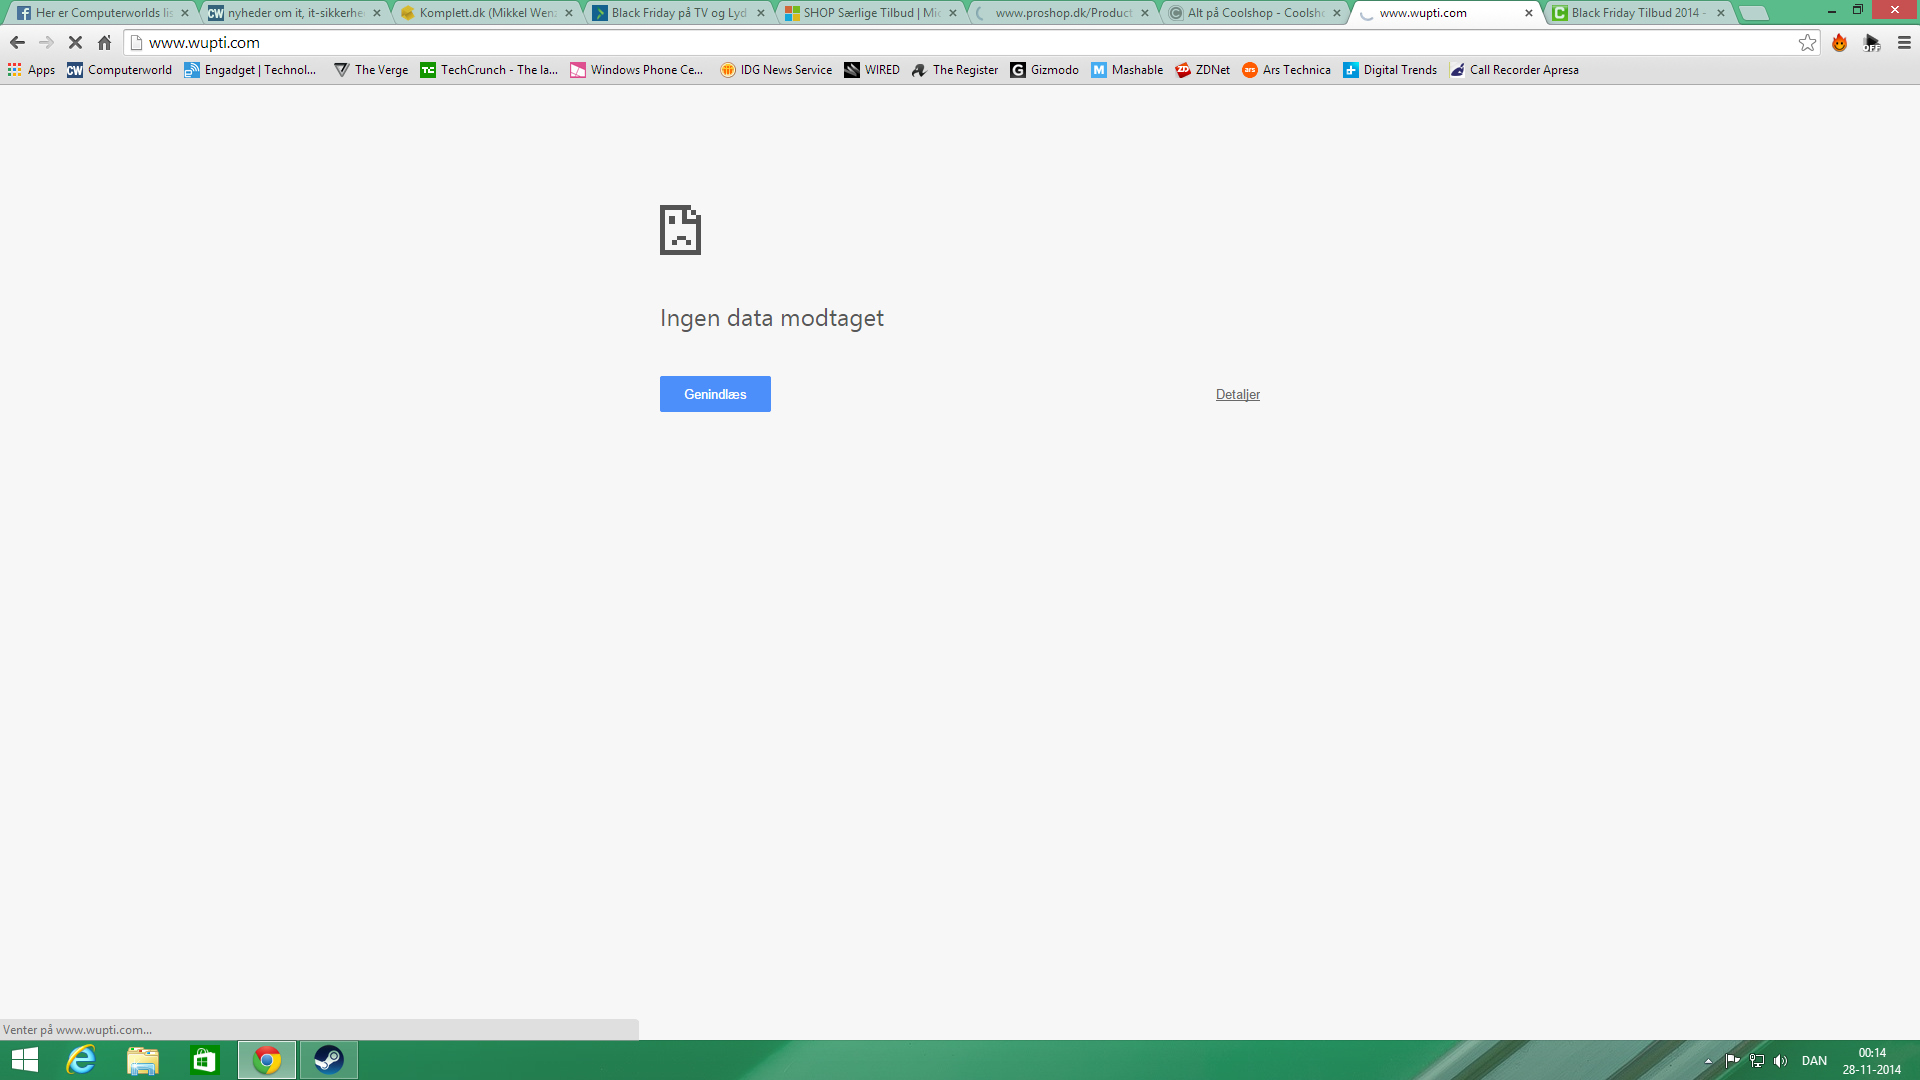Show hidden system tray icons arrow
The width and height of the screenshot is (1920, 1080).
[x=1708, y=1061]
